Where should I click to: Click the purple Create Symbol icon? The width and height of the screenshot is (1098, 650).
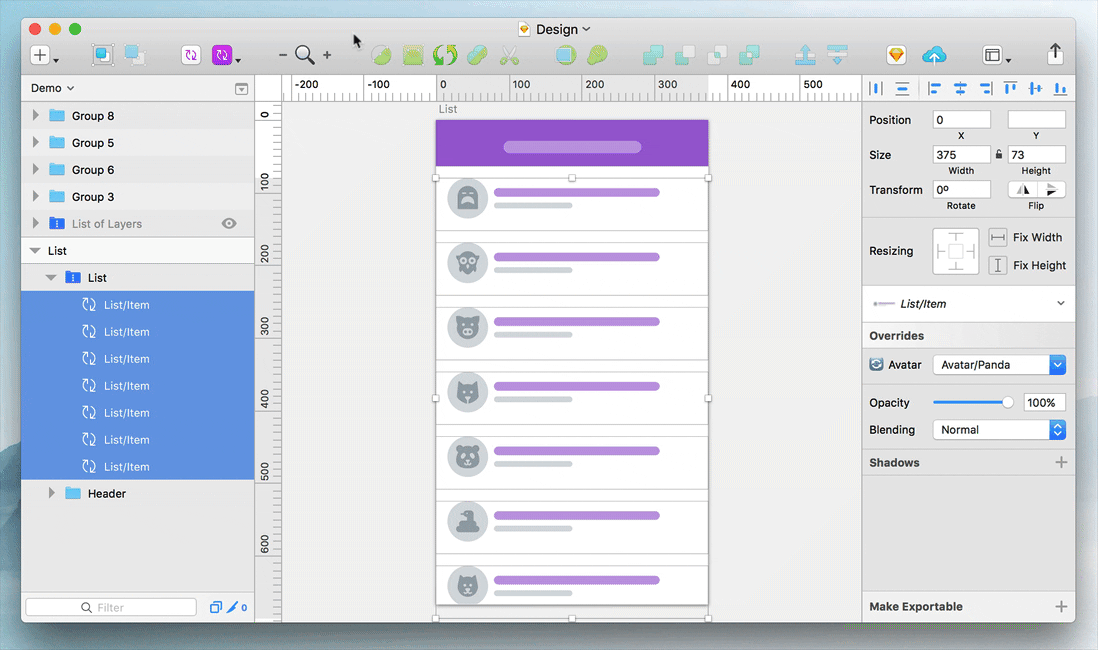191,56
